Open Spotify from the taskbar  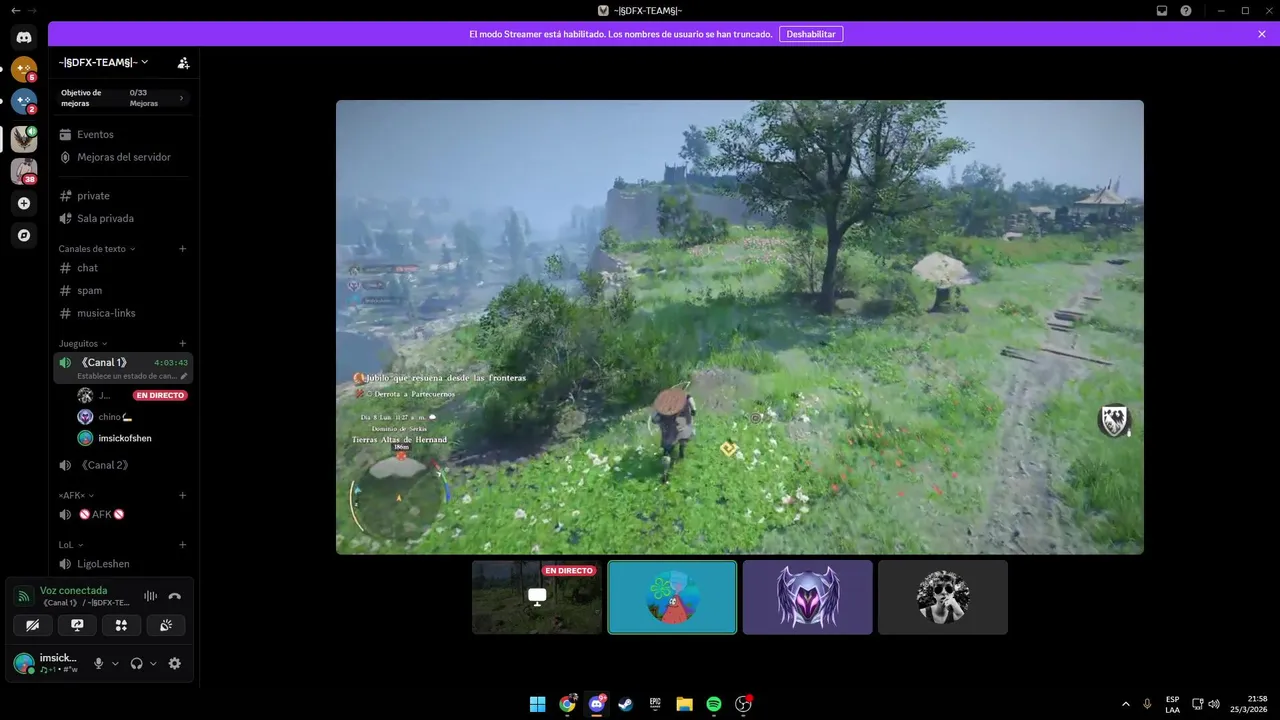click(714, 704)
